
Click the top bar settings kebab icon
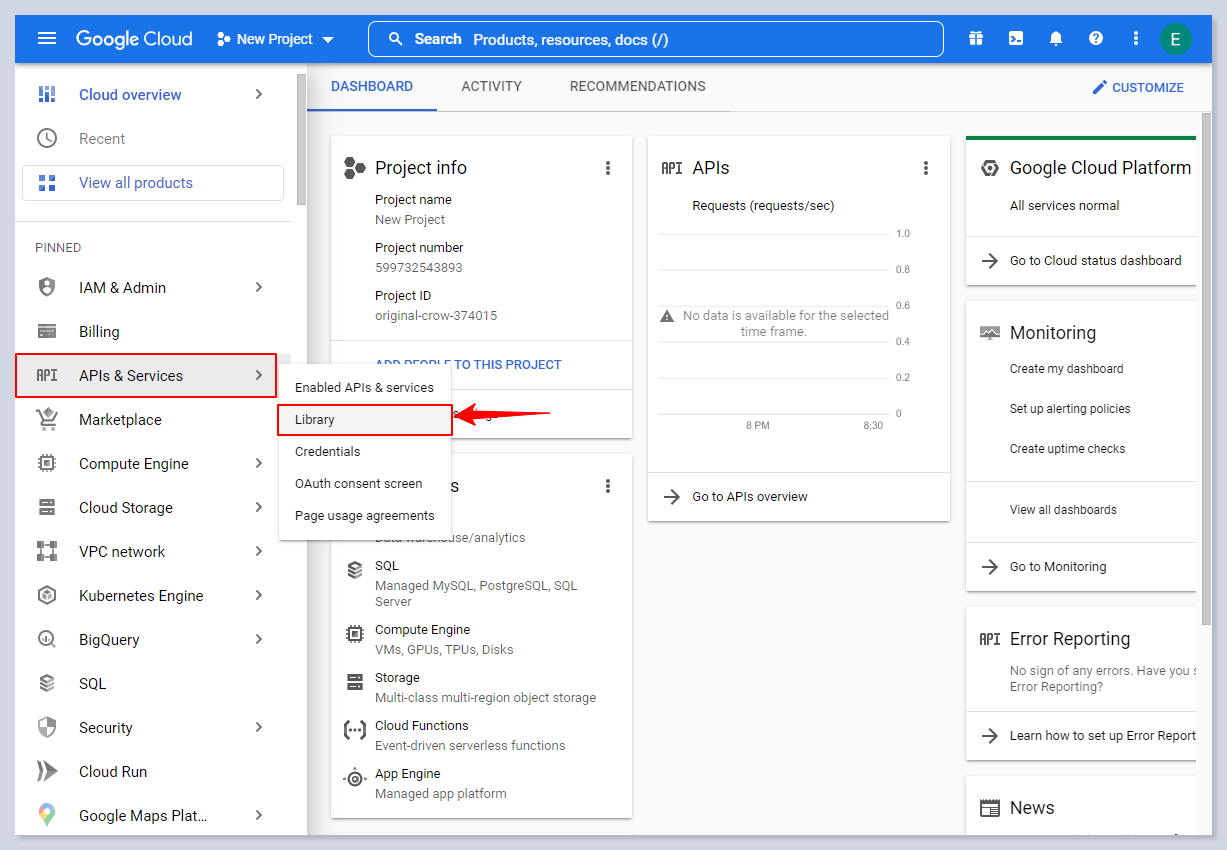[x=1136, y=39]
